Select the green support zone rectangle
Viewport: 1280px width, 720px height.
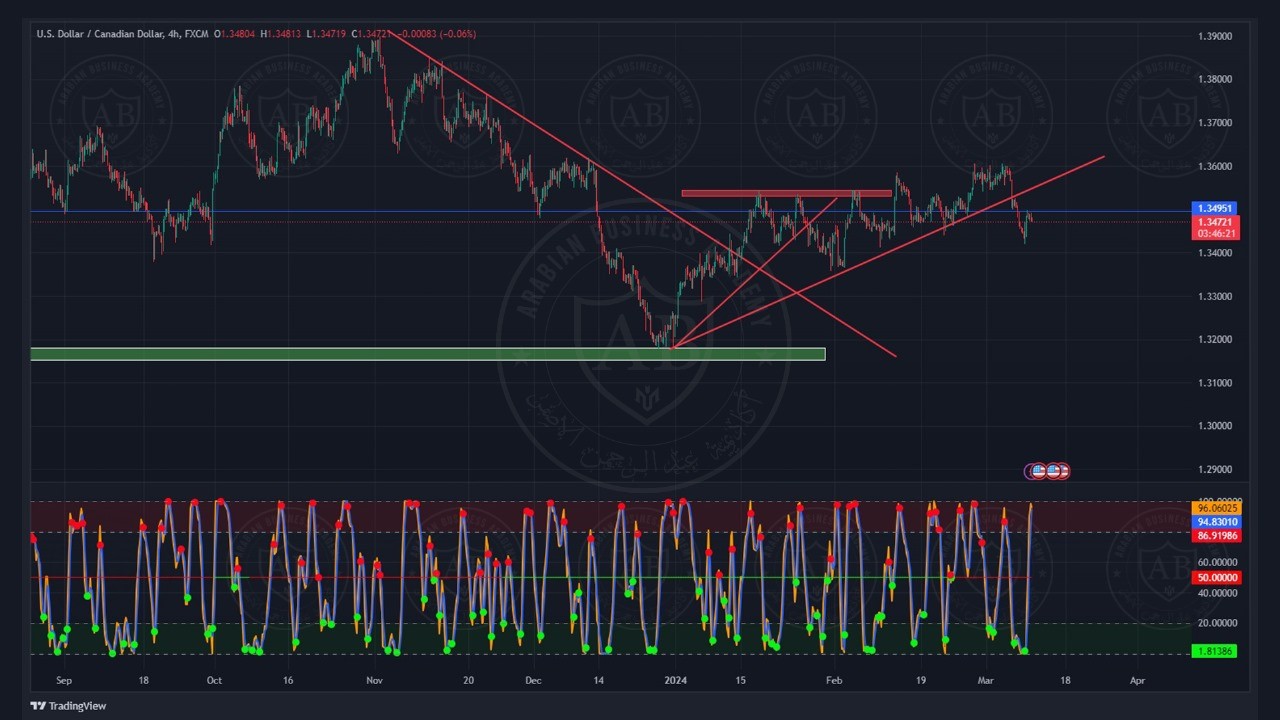428,354
